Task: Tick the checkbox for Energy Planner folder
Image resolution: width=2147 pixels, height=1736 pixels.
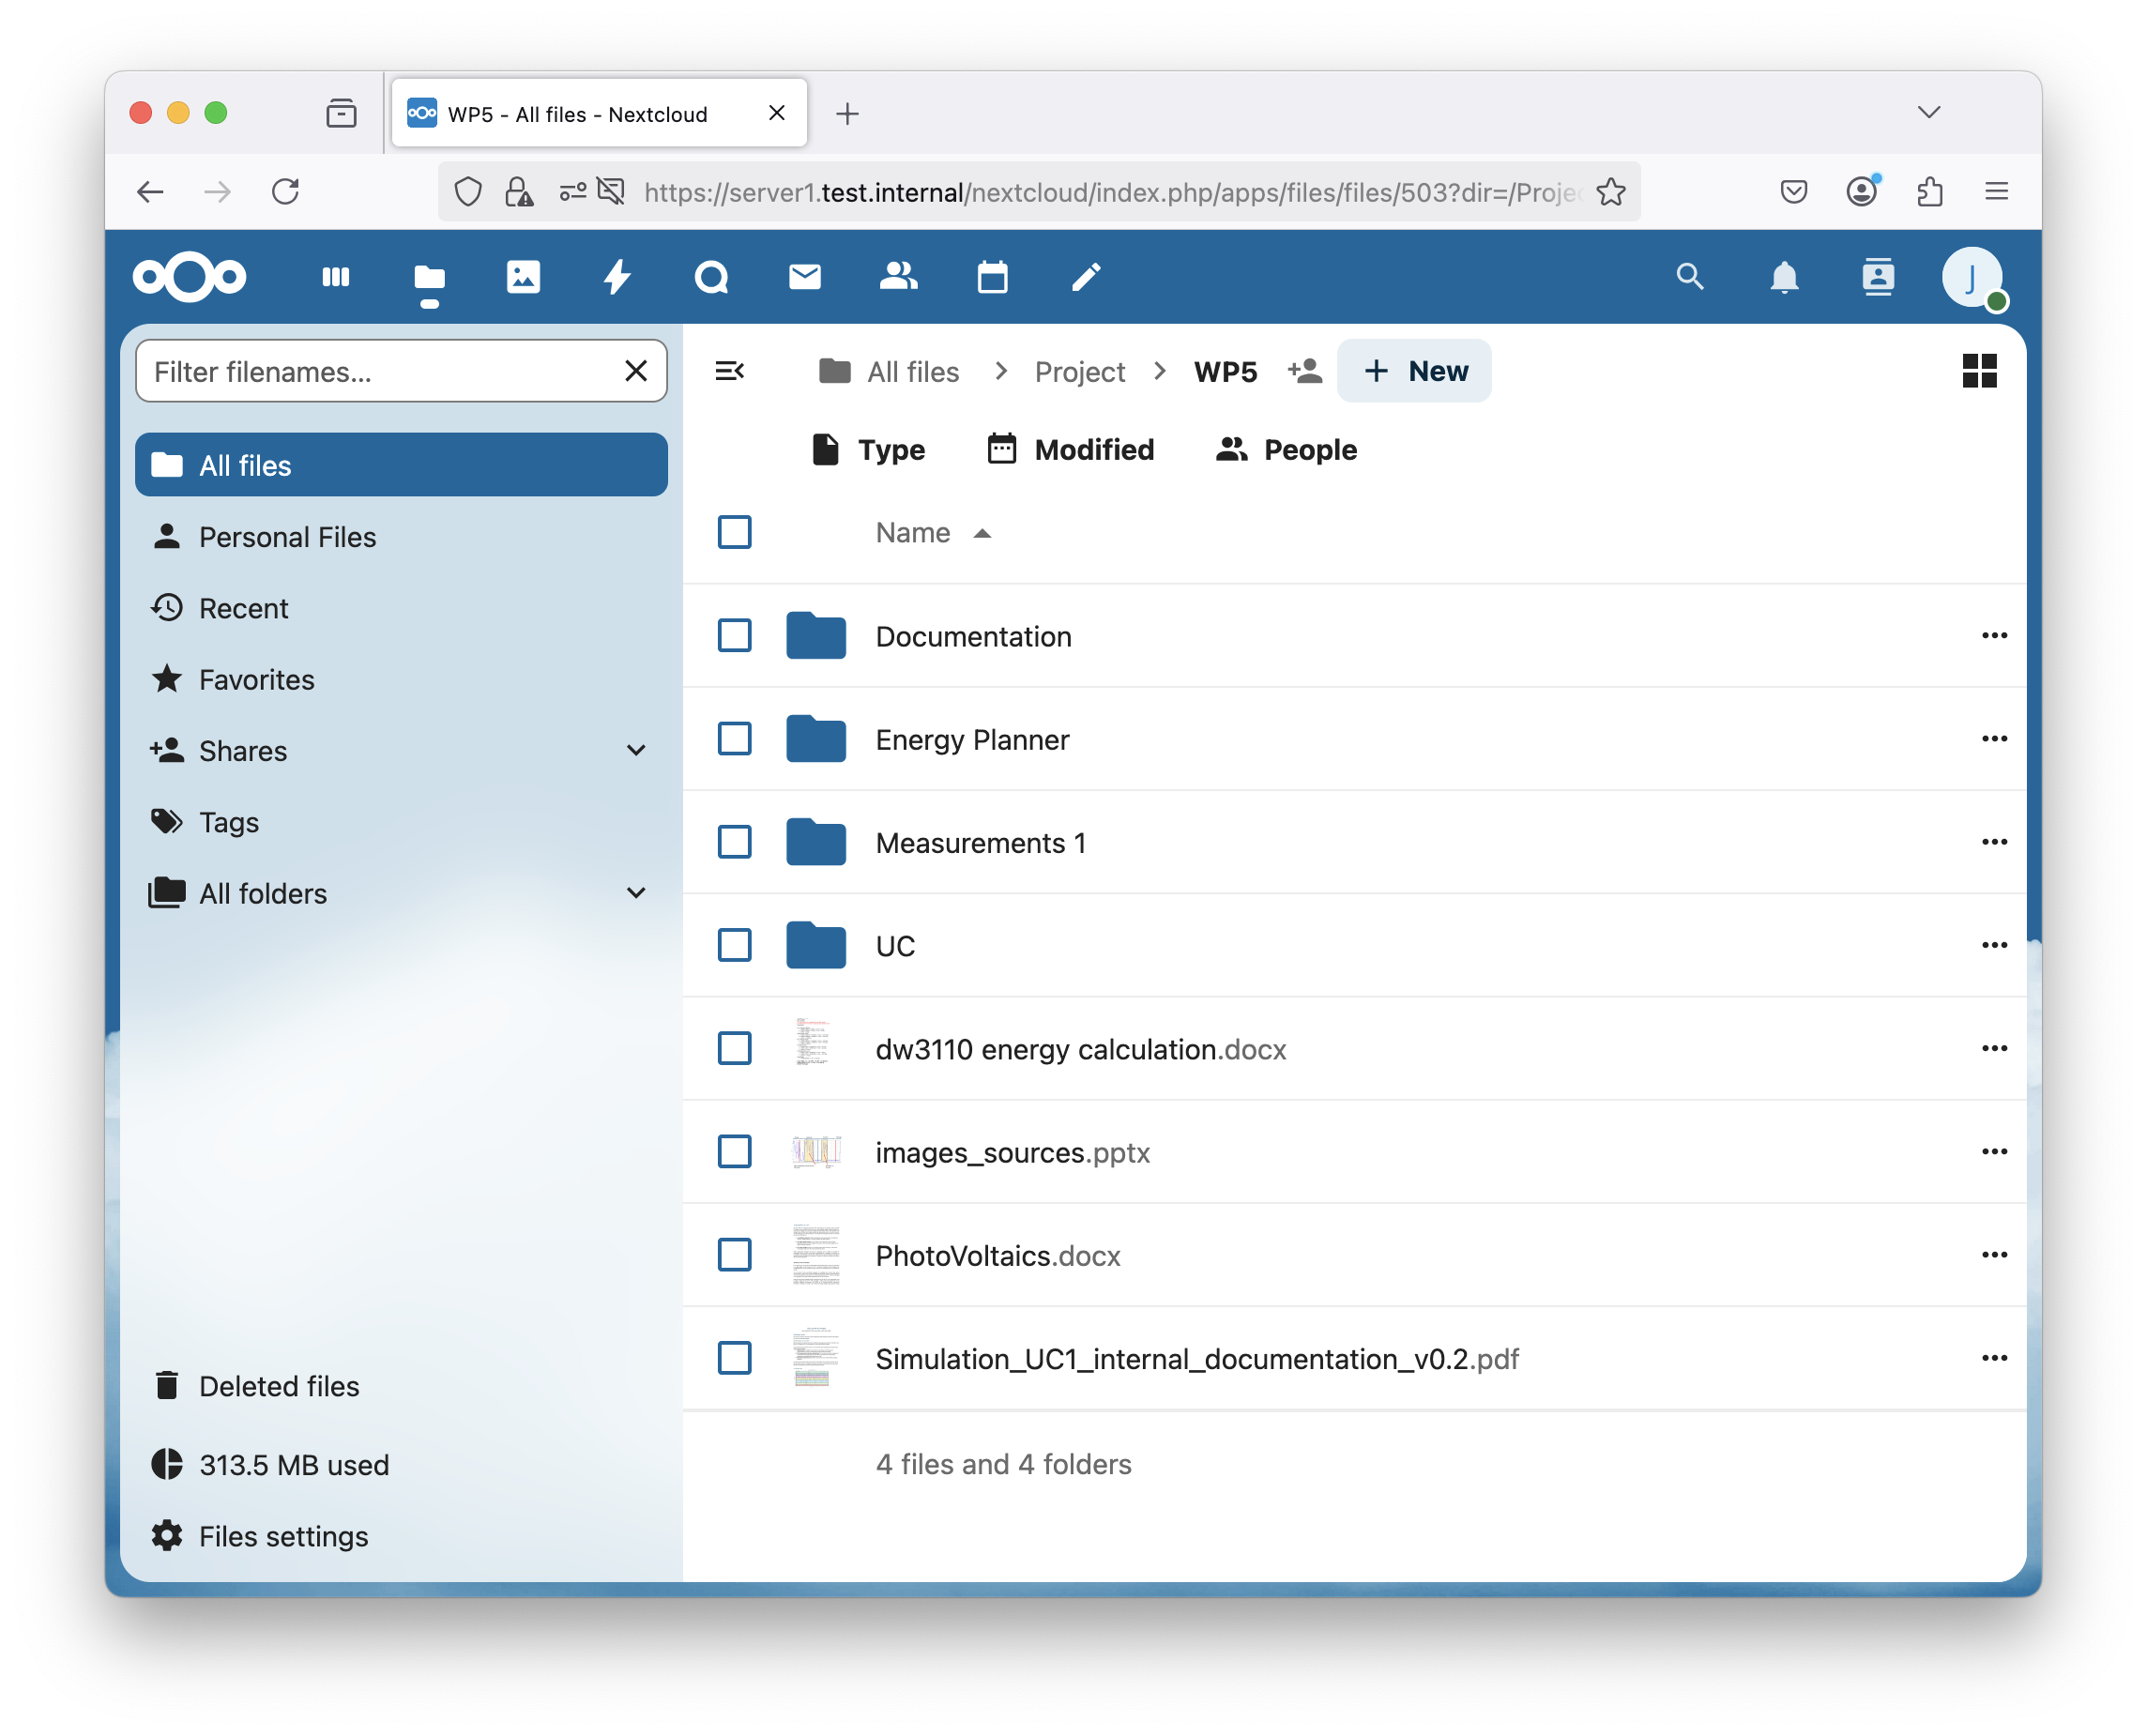Action: click(x=734, y=739)
